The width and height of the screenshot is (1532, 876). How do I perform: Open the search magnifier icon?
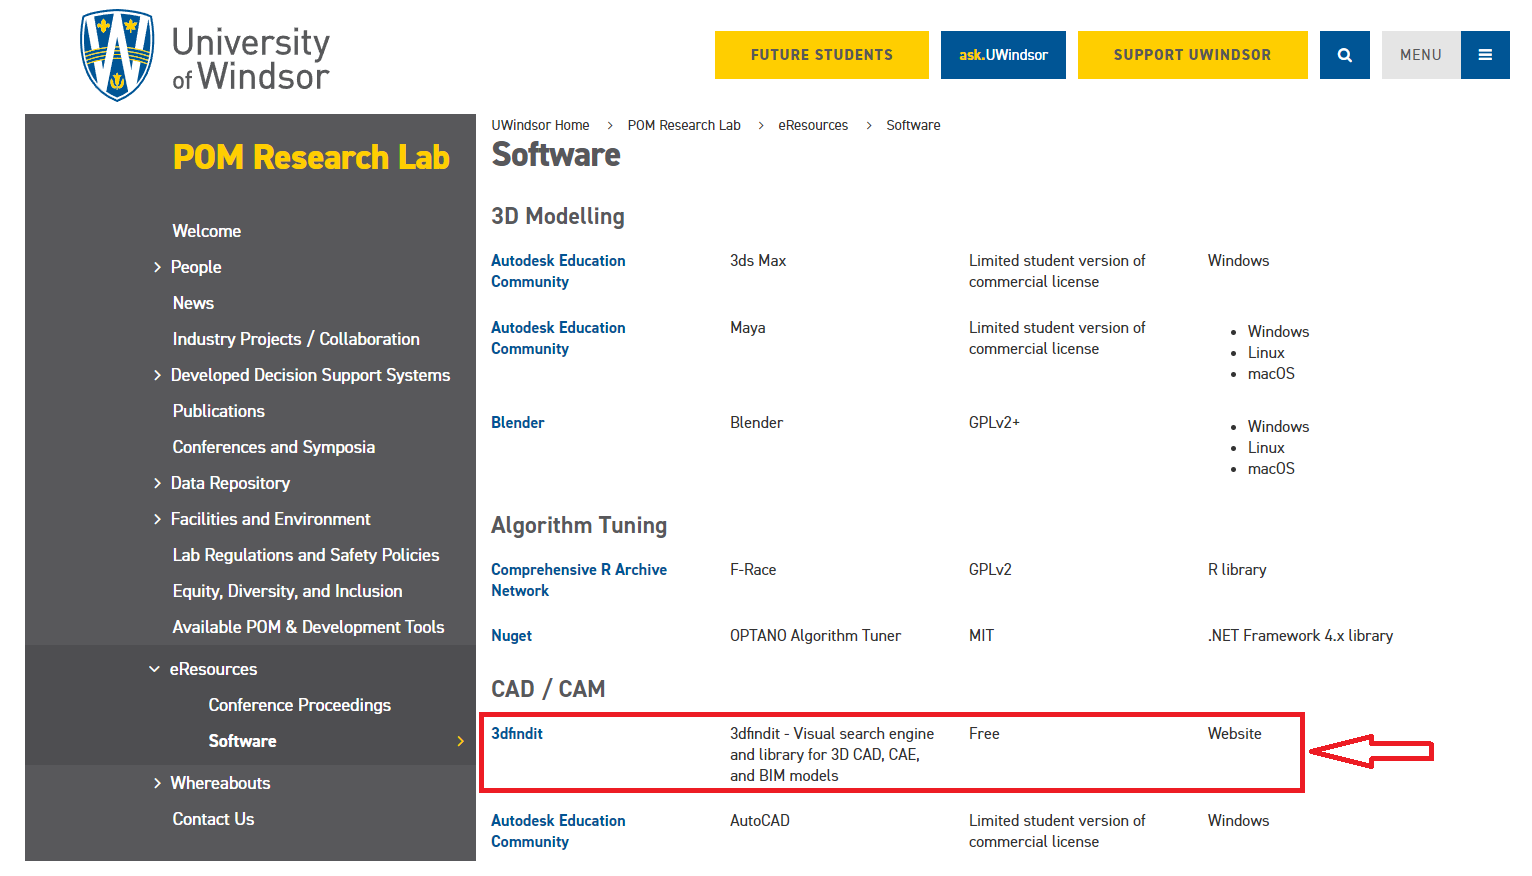click(x=1344, y=55)
